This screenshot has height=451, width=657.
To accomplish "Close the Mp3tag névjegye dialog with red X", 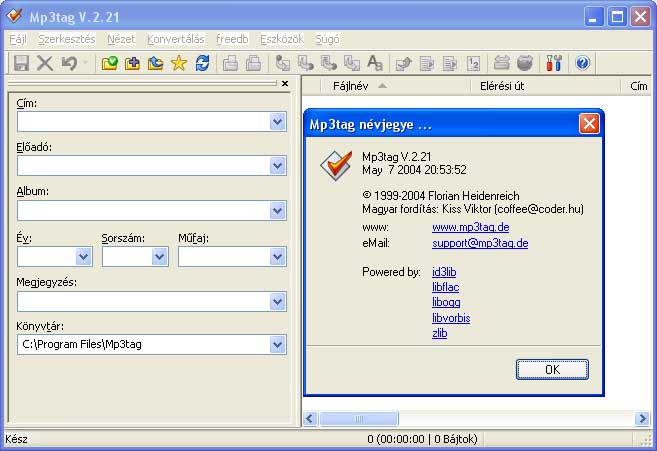I will click(589, 124).
